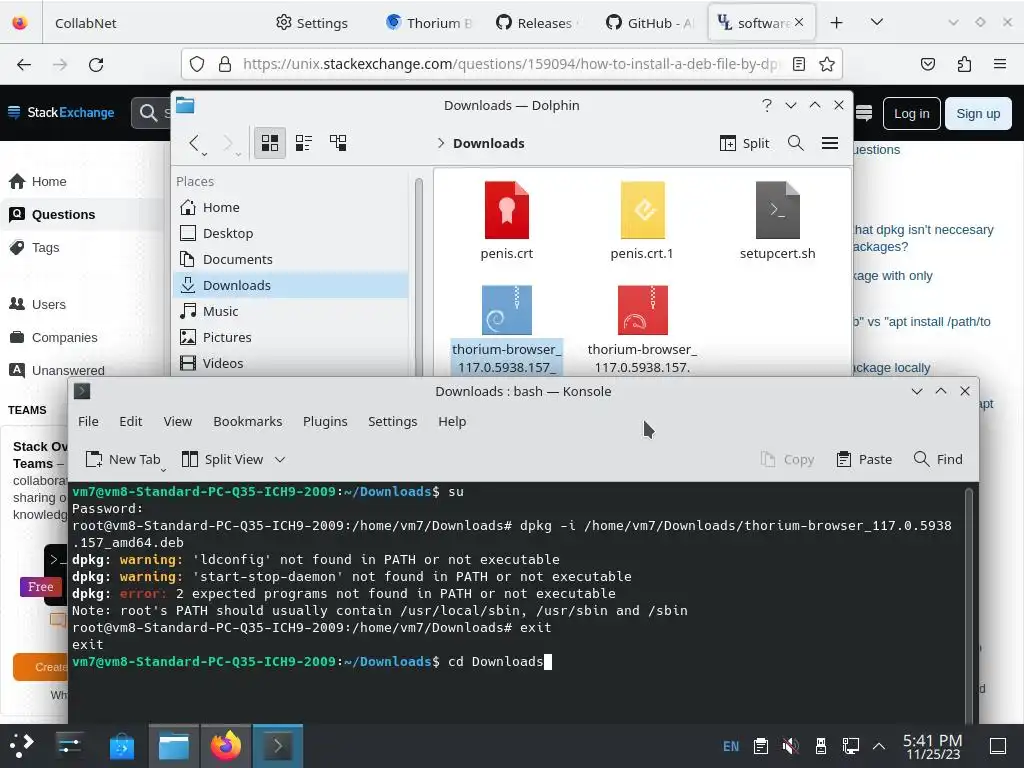The image size is (1024, 768).
Task: Expand hidden system tray icons arrow
Action: (879, 746)
